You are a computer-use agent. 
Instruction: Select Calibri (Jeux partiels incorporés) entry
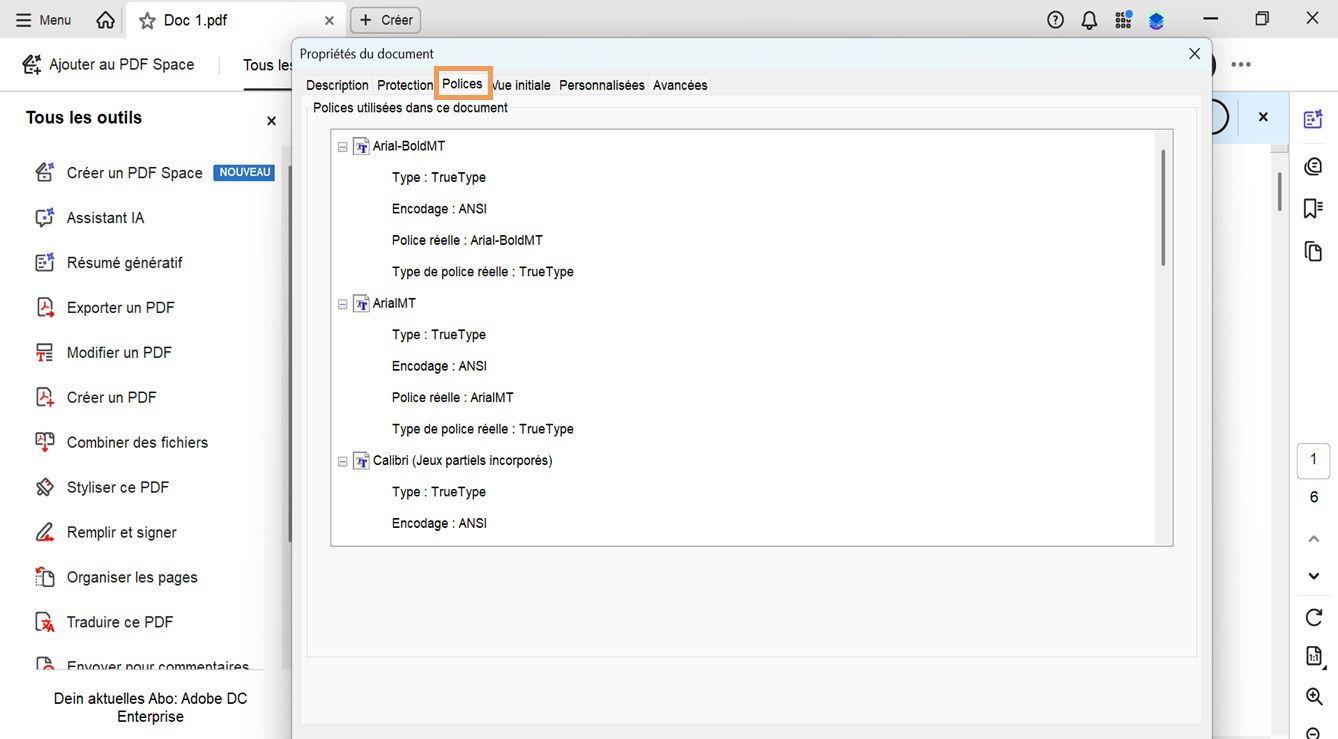pos(463,460)
